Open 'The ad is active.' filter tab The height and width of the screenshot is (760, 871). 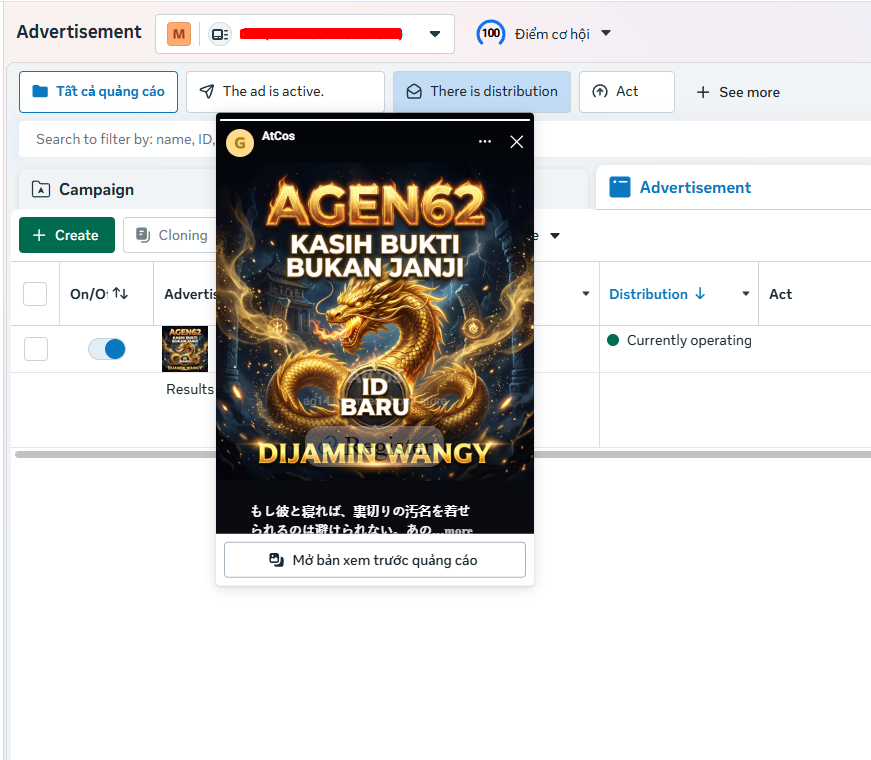coord(285,92)
